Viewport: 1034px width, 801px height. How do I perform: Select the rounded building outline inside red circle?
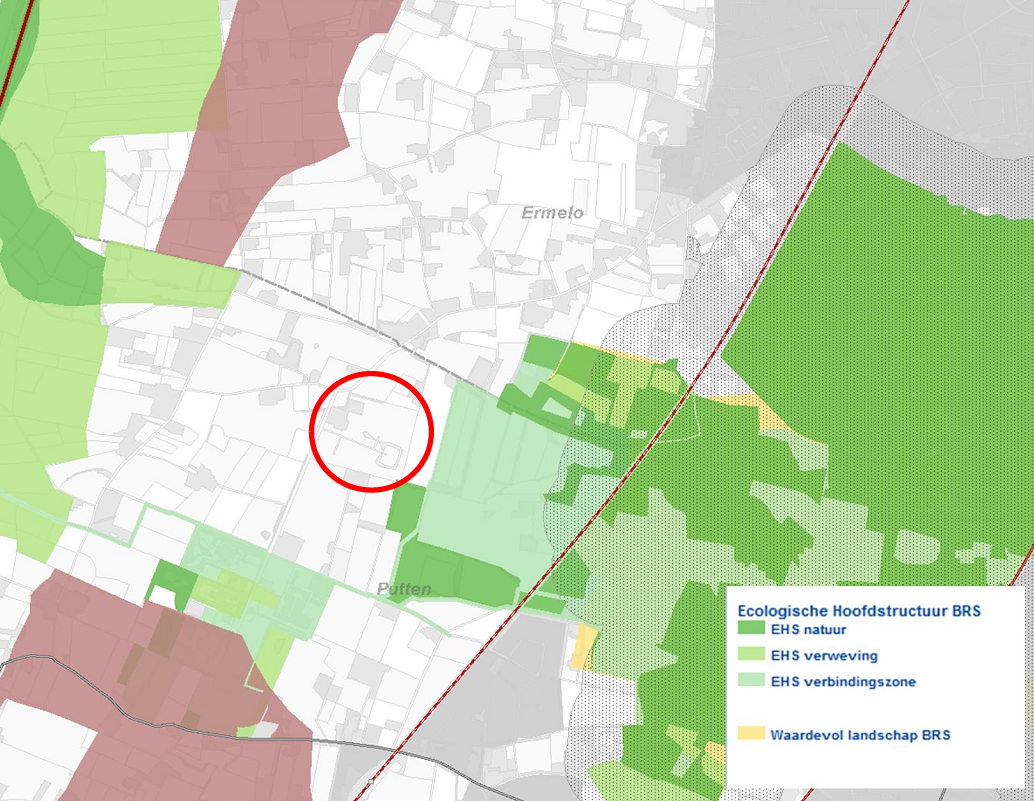(x=390, y=456)
